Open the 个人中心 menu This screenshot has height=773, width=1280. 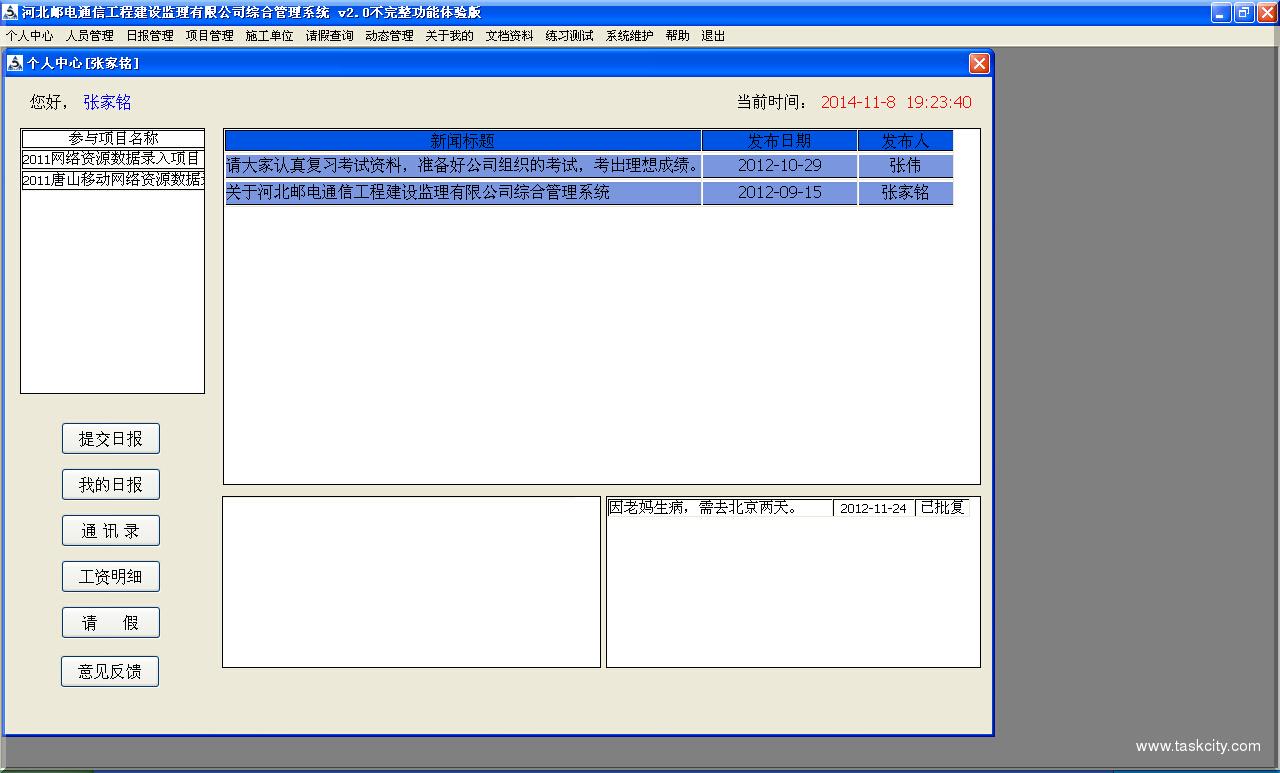[29, 36]
